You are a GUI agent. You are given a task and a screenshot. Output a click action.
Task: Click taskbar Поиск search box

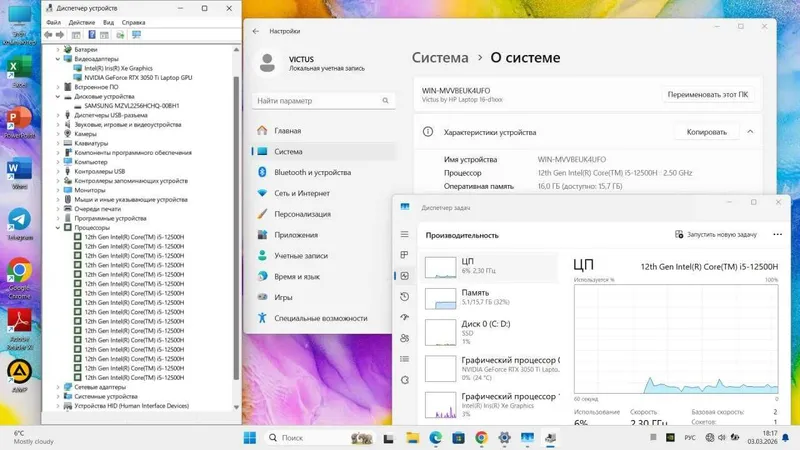[320, 438]
